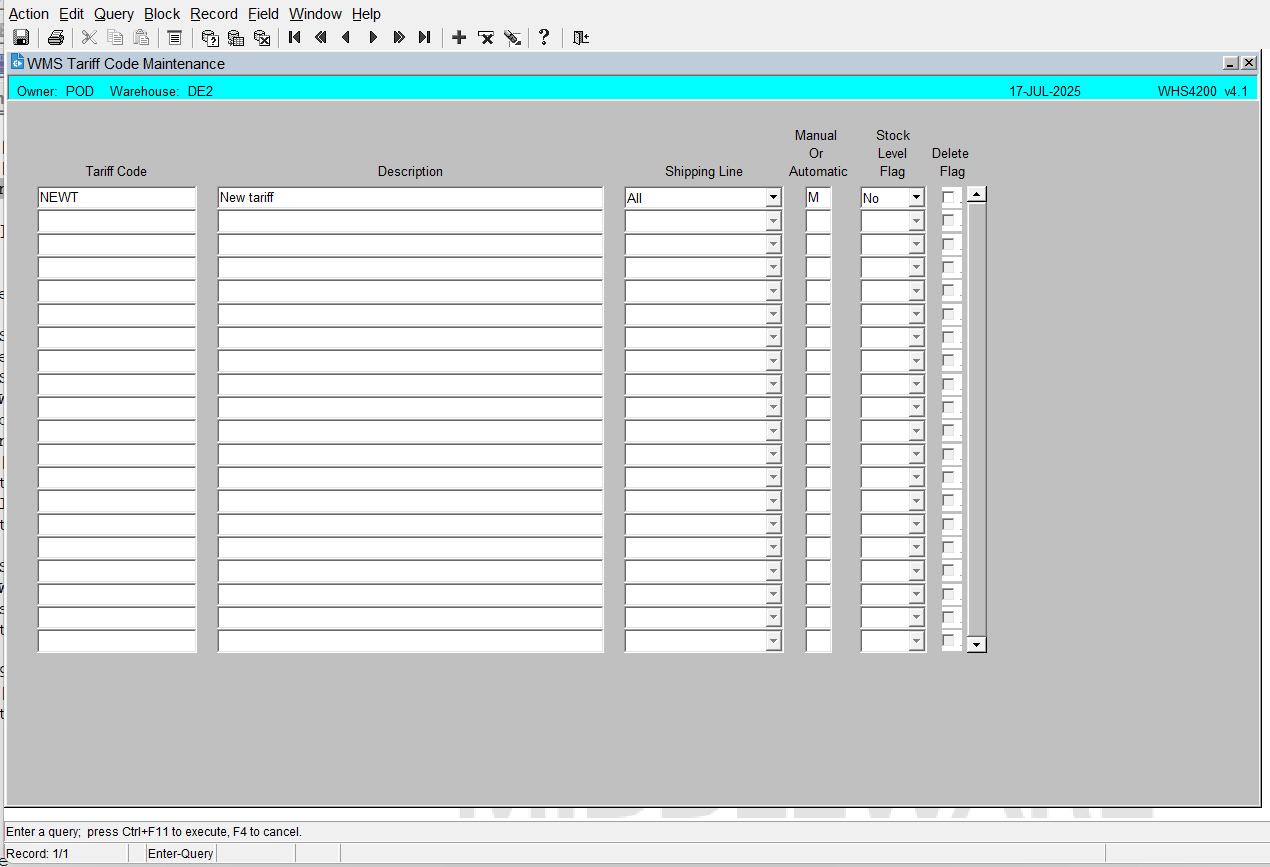
Task: Click the Enter Query icon
Action: coord(210,38)
